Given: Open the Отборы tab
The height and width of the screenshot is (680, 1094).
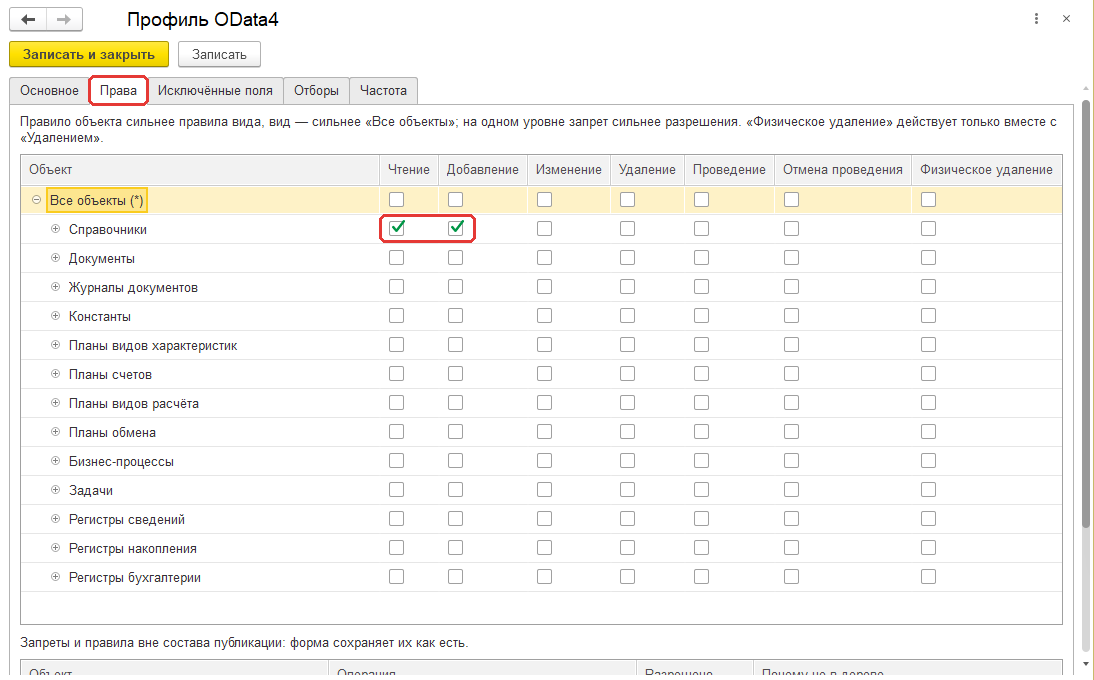Looking at the screenshot, I should (316, 91).
